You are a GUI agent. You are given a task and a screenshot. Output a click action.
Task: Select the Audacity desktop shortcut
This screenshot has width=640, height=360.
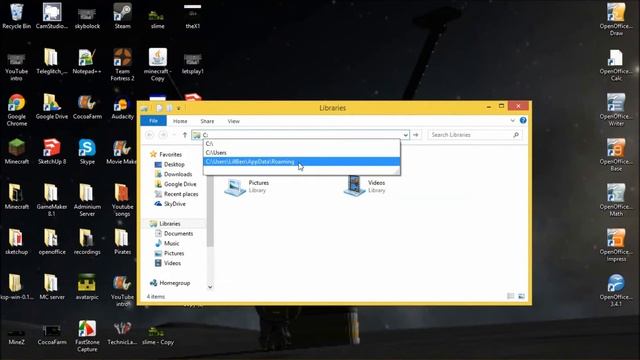point(122,107)
